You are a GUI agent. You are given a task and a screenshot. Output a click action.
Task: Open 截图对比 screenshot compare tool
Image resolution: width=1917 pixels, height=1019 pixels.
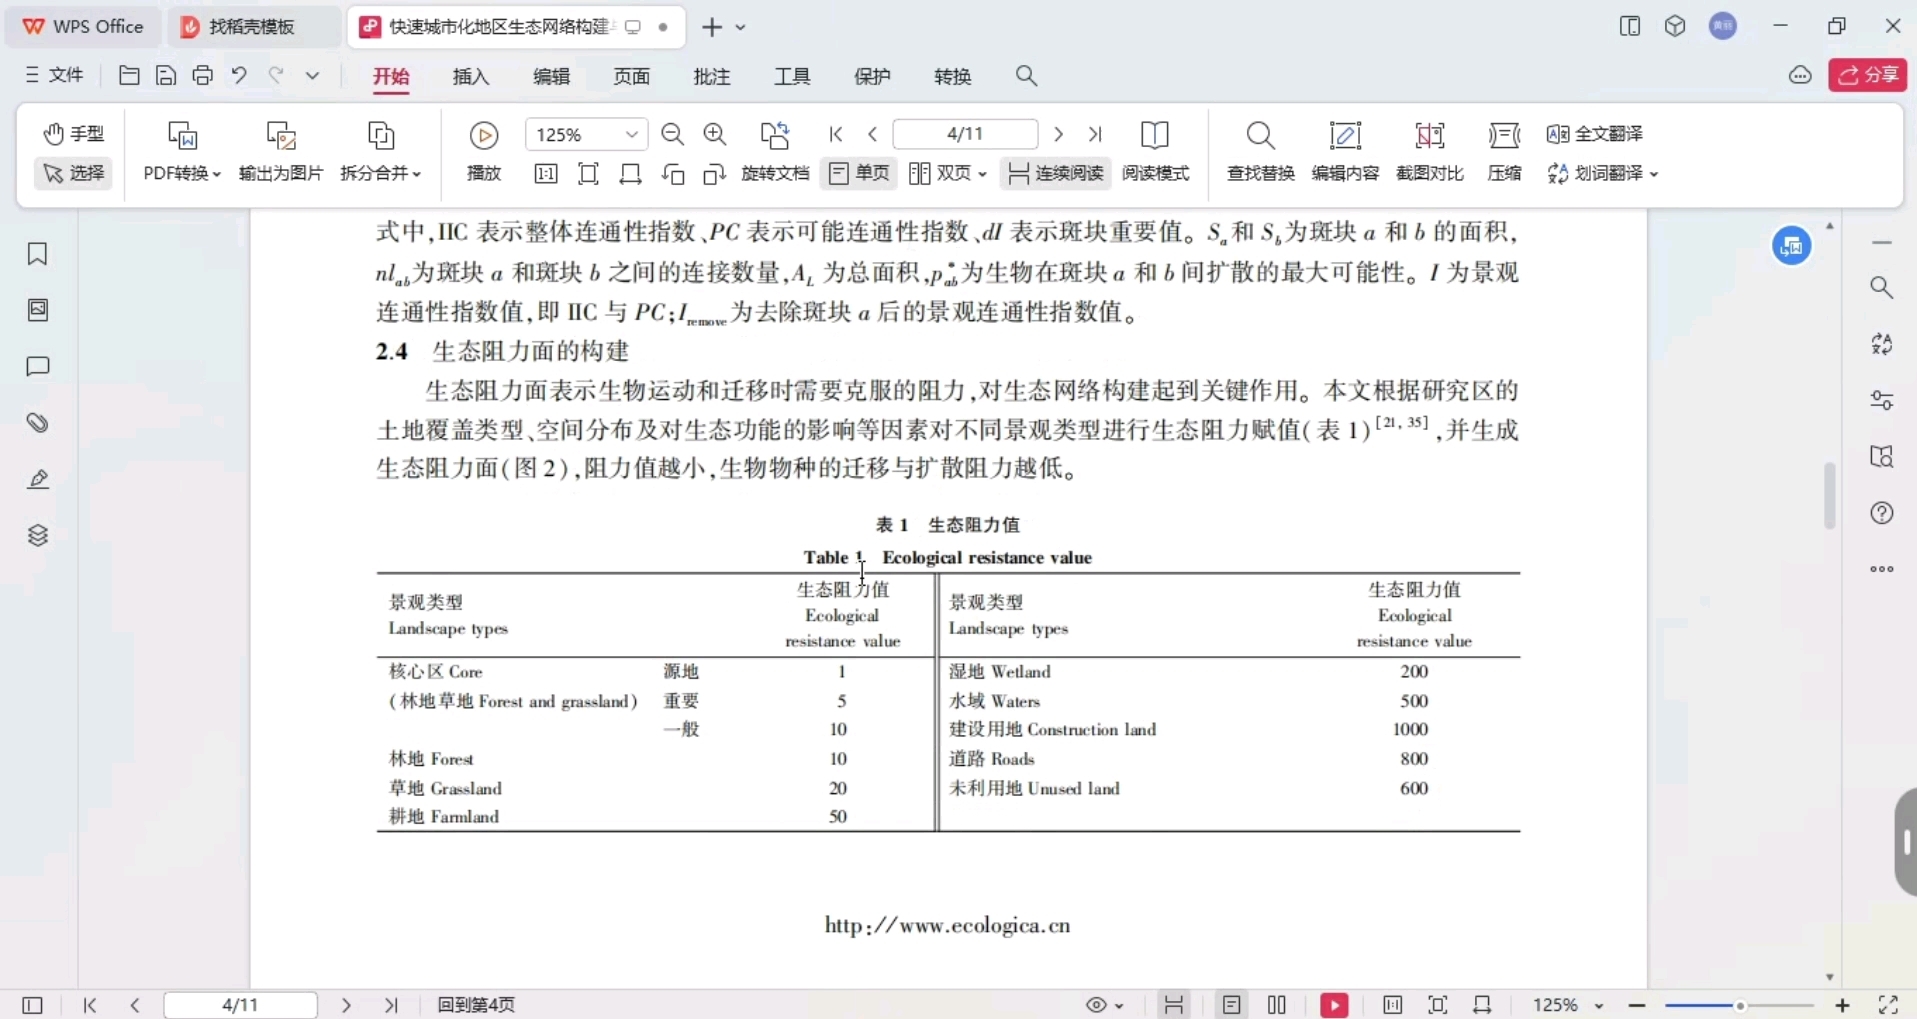[x=1430, y=152]
